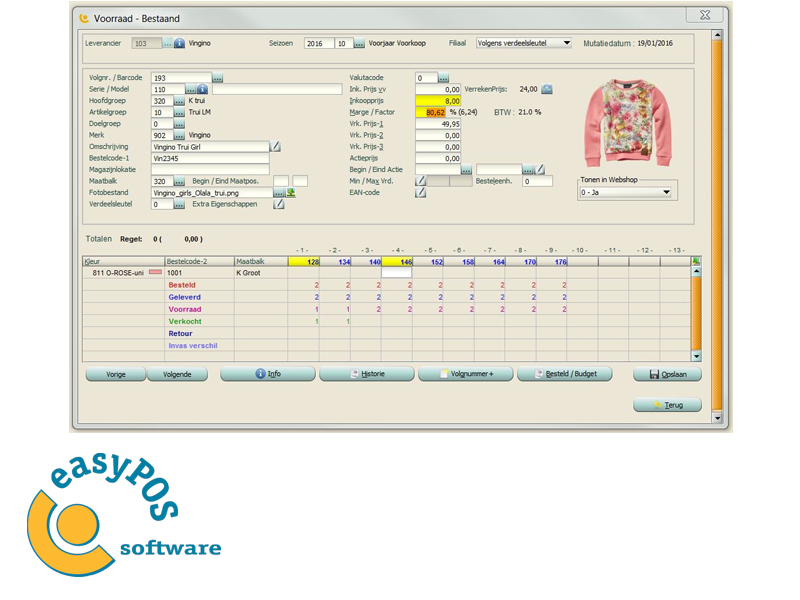Select the Voorraad row label
Screen dimensions: 800x600
click(x=185, y=310)
